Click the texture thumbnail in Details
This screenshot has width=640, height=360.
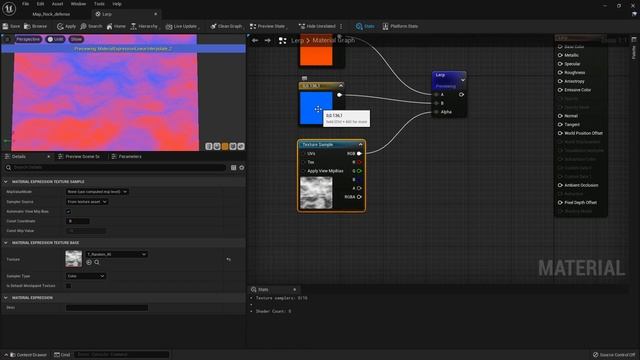[73, 259]
